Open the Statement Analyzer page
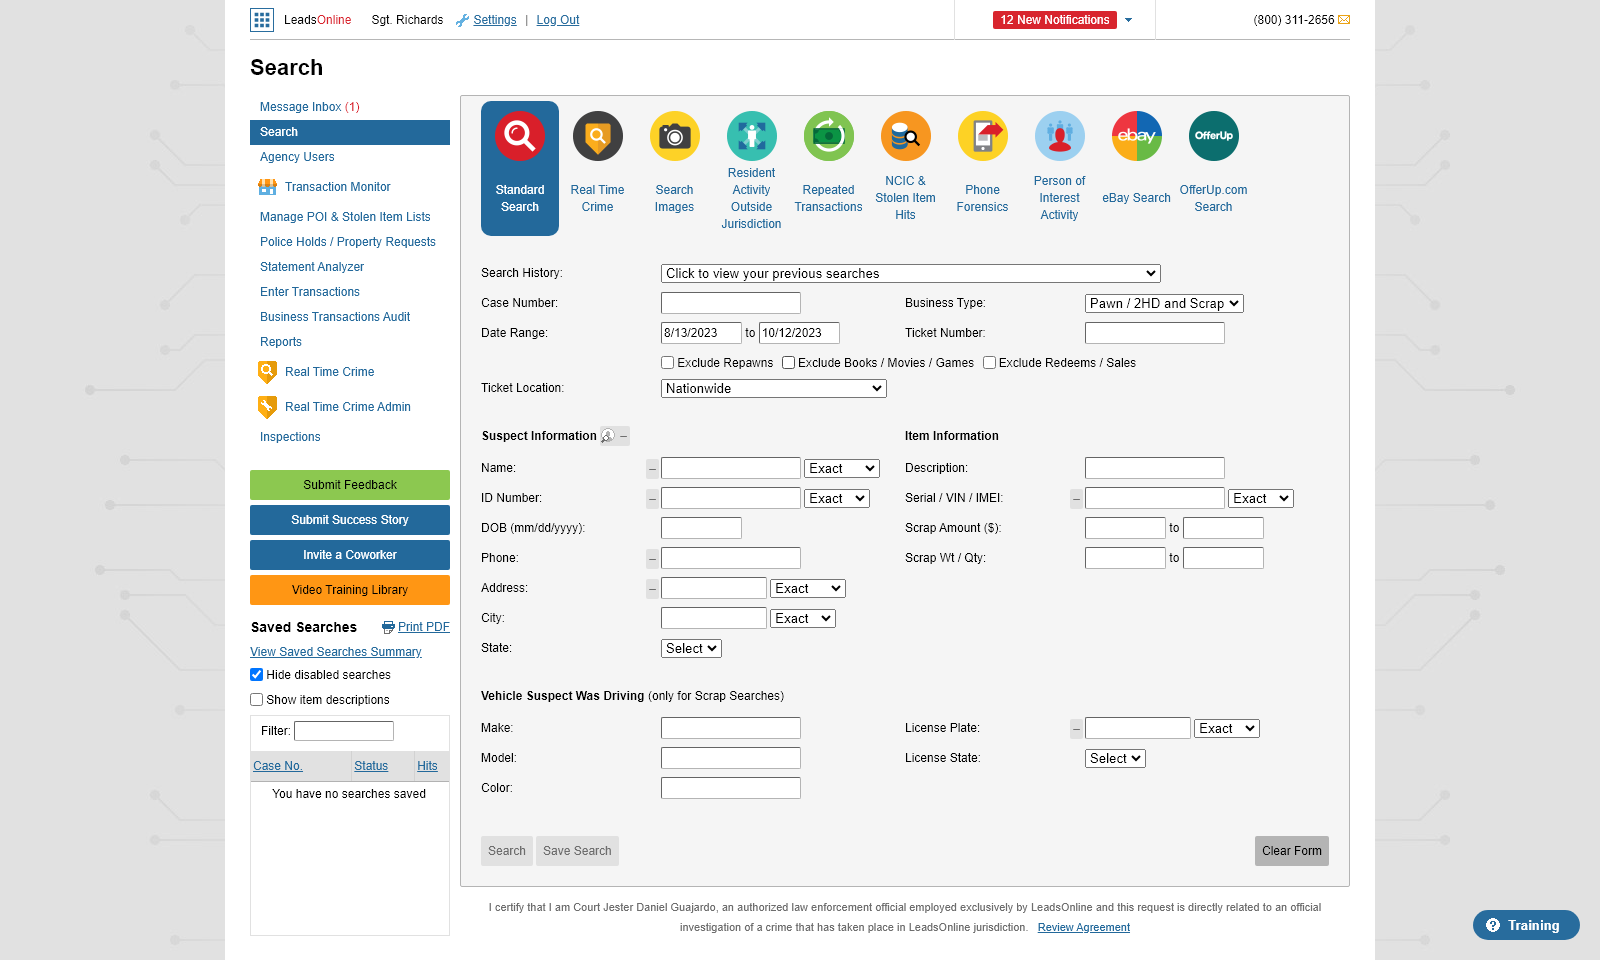 [311, 266]
